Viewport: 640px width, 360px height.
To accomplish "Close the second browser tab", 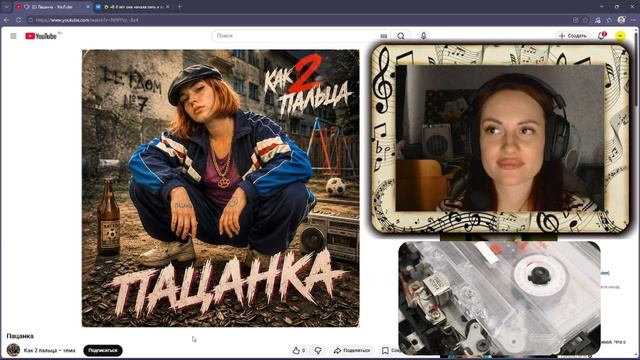I will point(168,7).
